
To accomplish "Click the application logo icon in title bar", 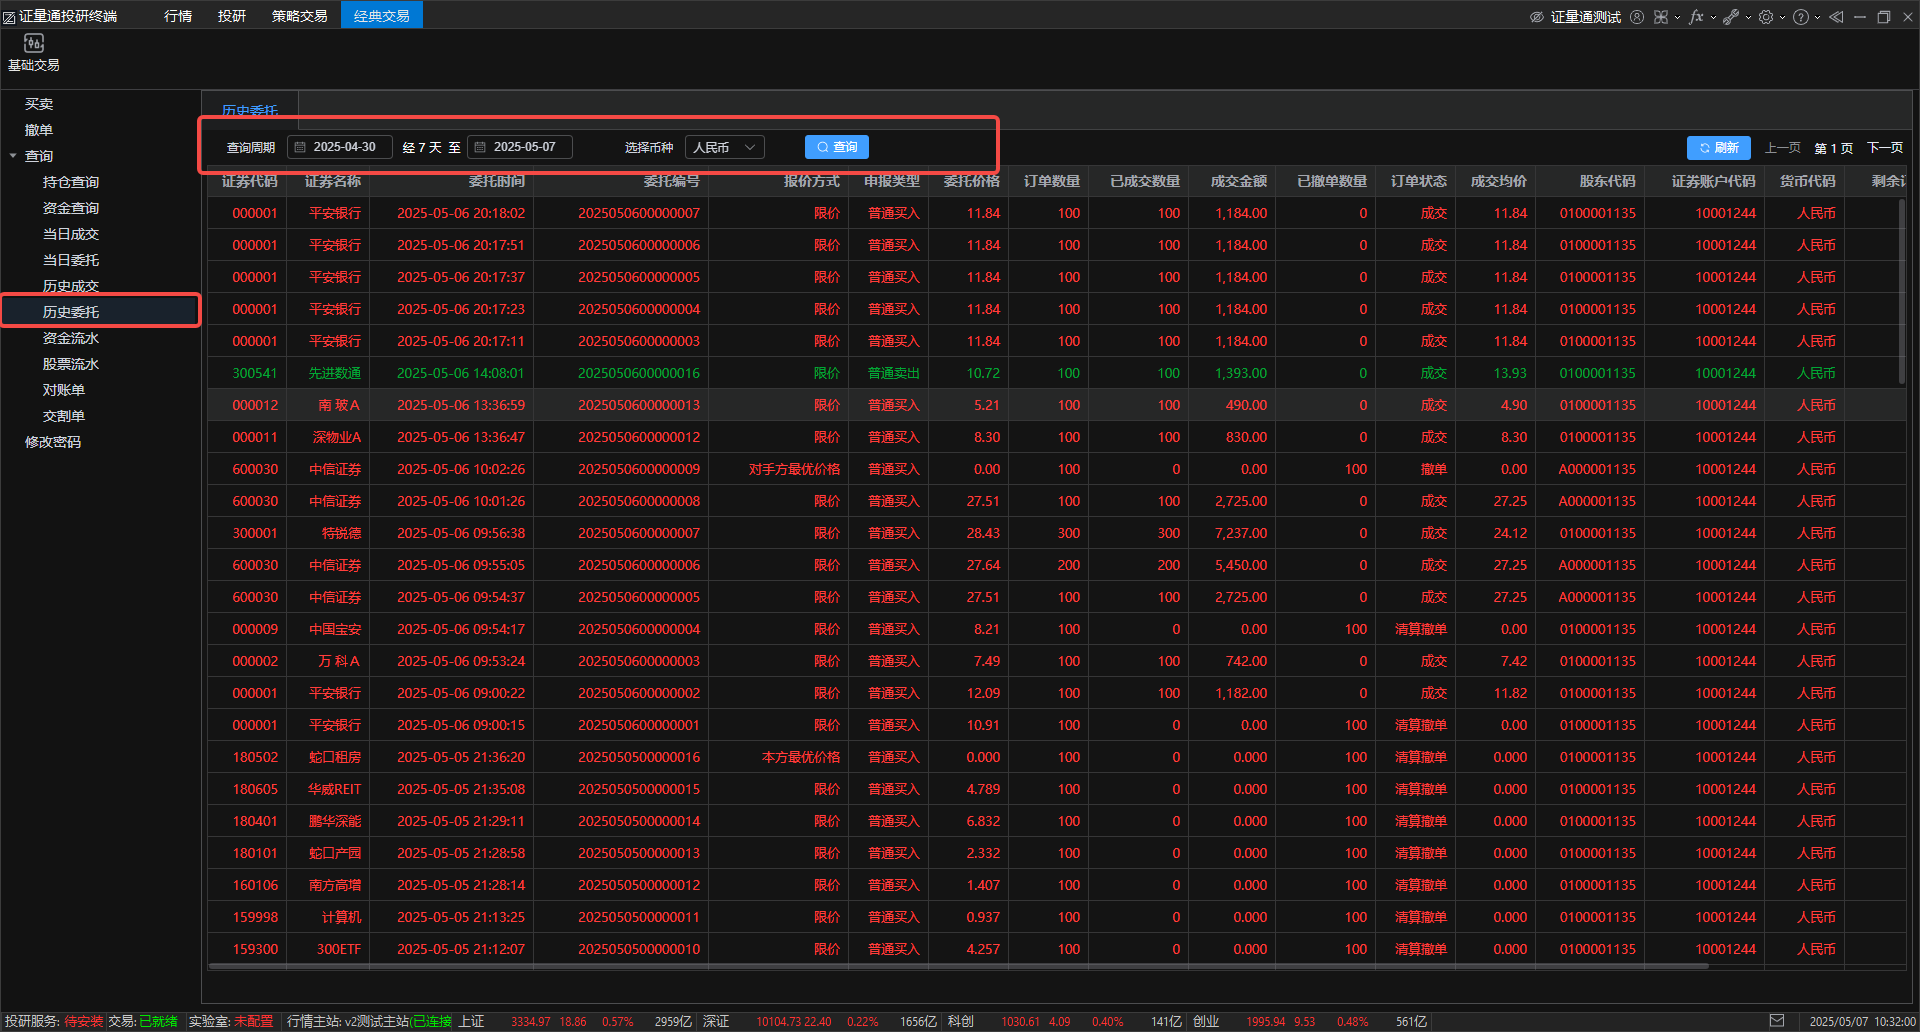I will click(x=9, y=17).
